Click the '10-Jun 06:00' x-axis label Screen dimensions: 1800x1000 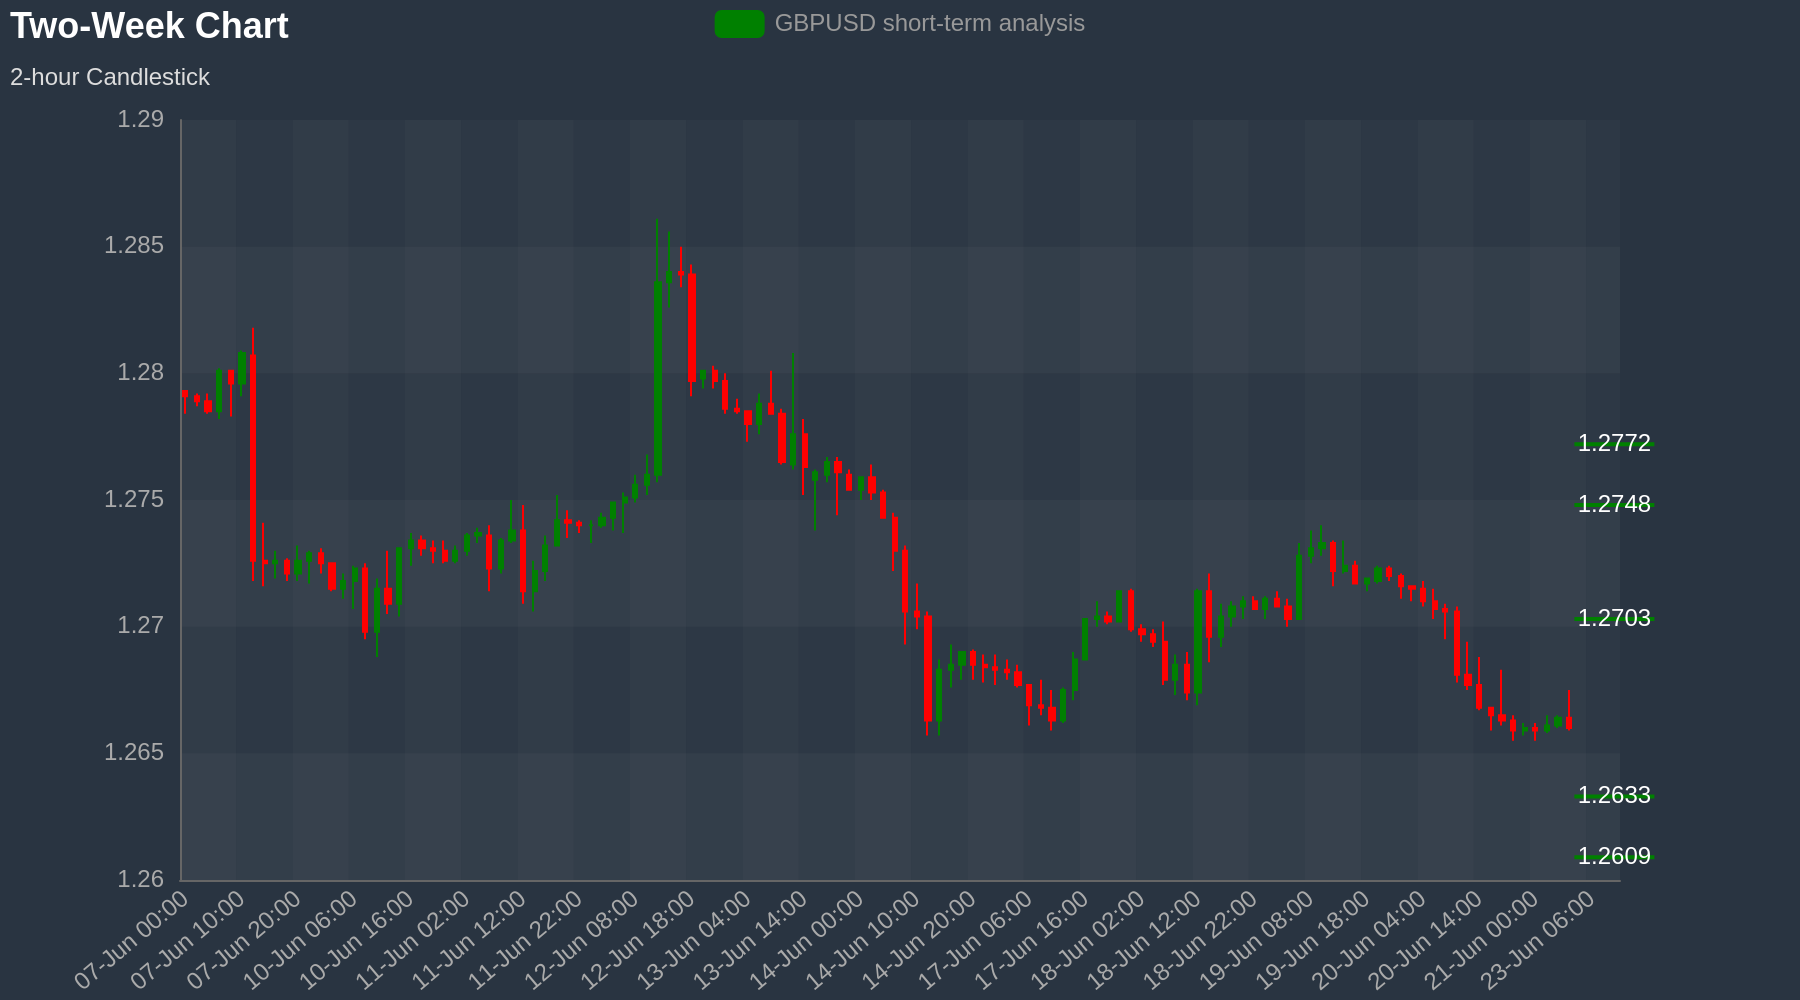(301, 940)
